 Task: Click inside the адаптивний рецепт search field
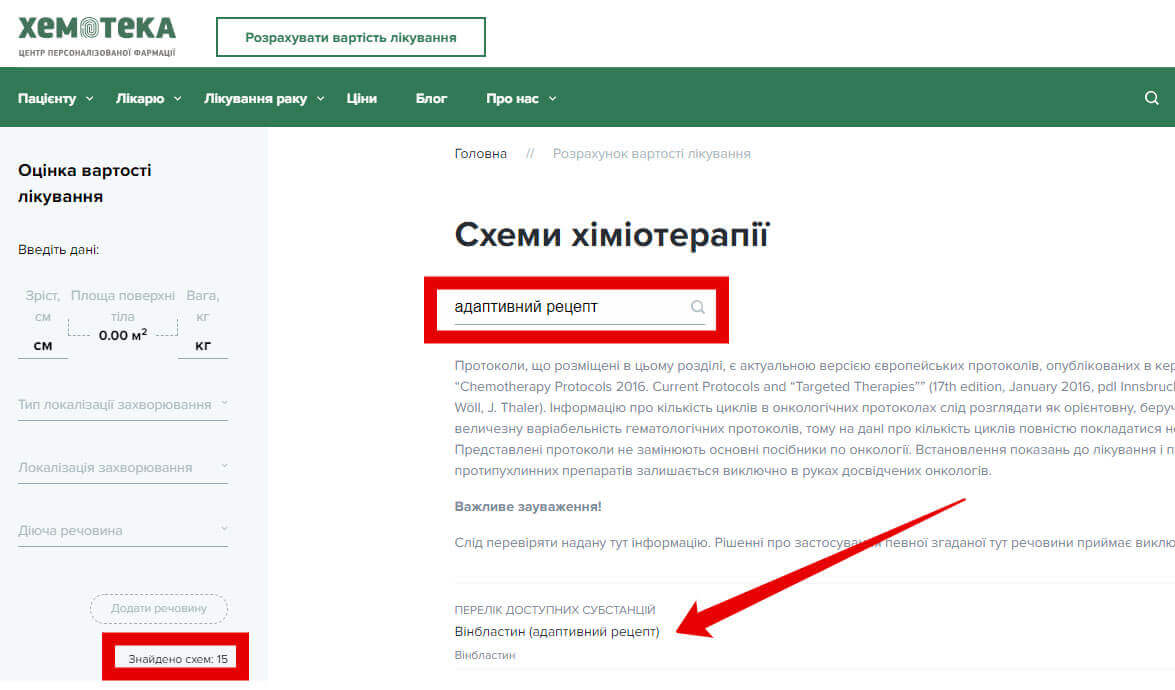560,305
